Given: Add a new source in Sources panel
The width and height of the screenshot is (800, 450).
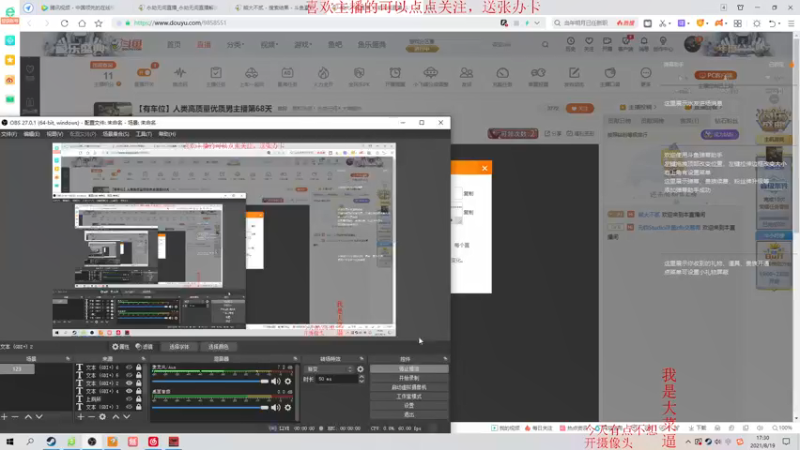Looking at the screenshot, I should (x=80, y=417).
